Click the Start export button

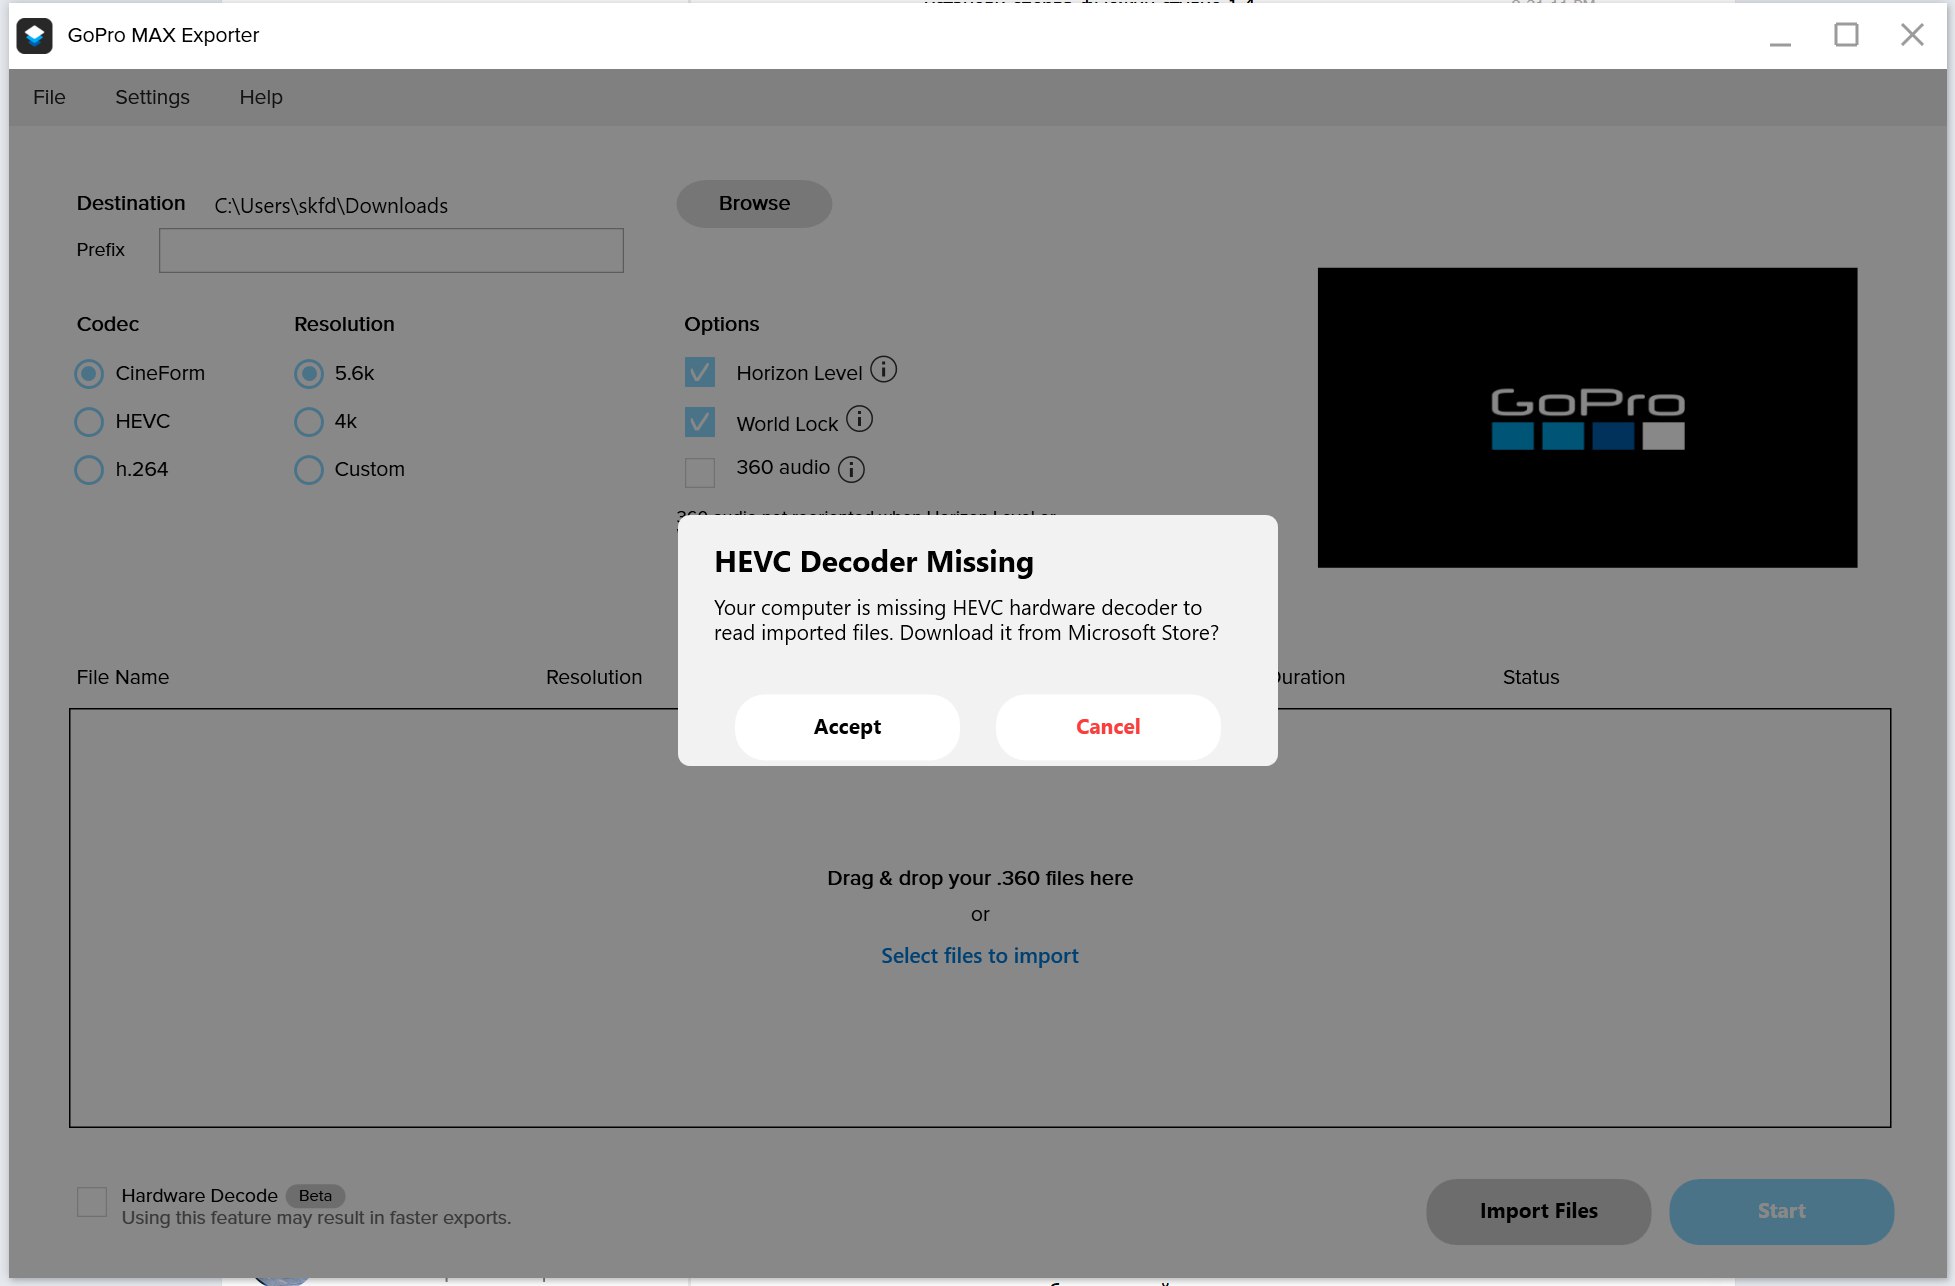click(1781, 1211)
